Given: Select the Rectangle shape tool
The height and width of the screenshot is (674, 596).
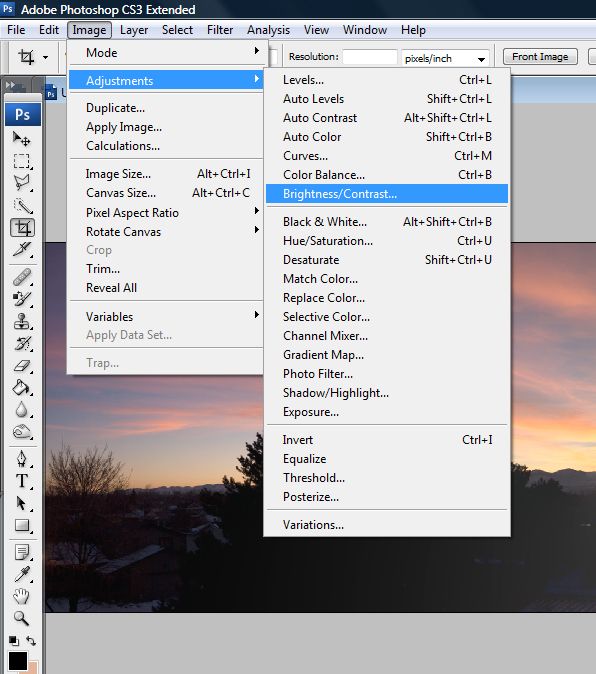Looking at the screenshot, I should coord(21,525).
